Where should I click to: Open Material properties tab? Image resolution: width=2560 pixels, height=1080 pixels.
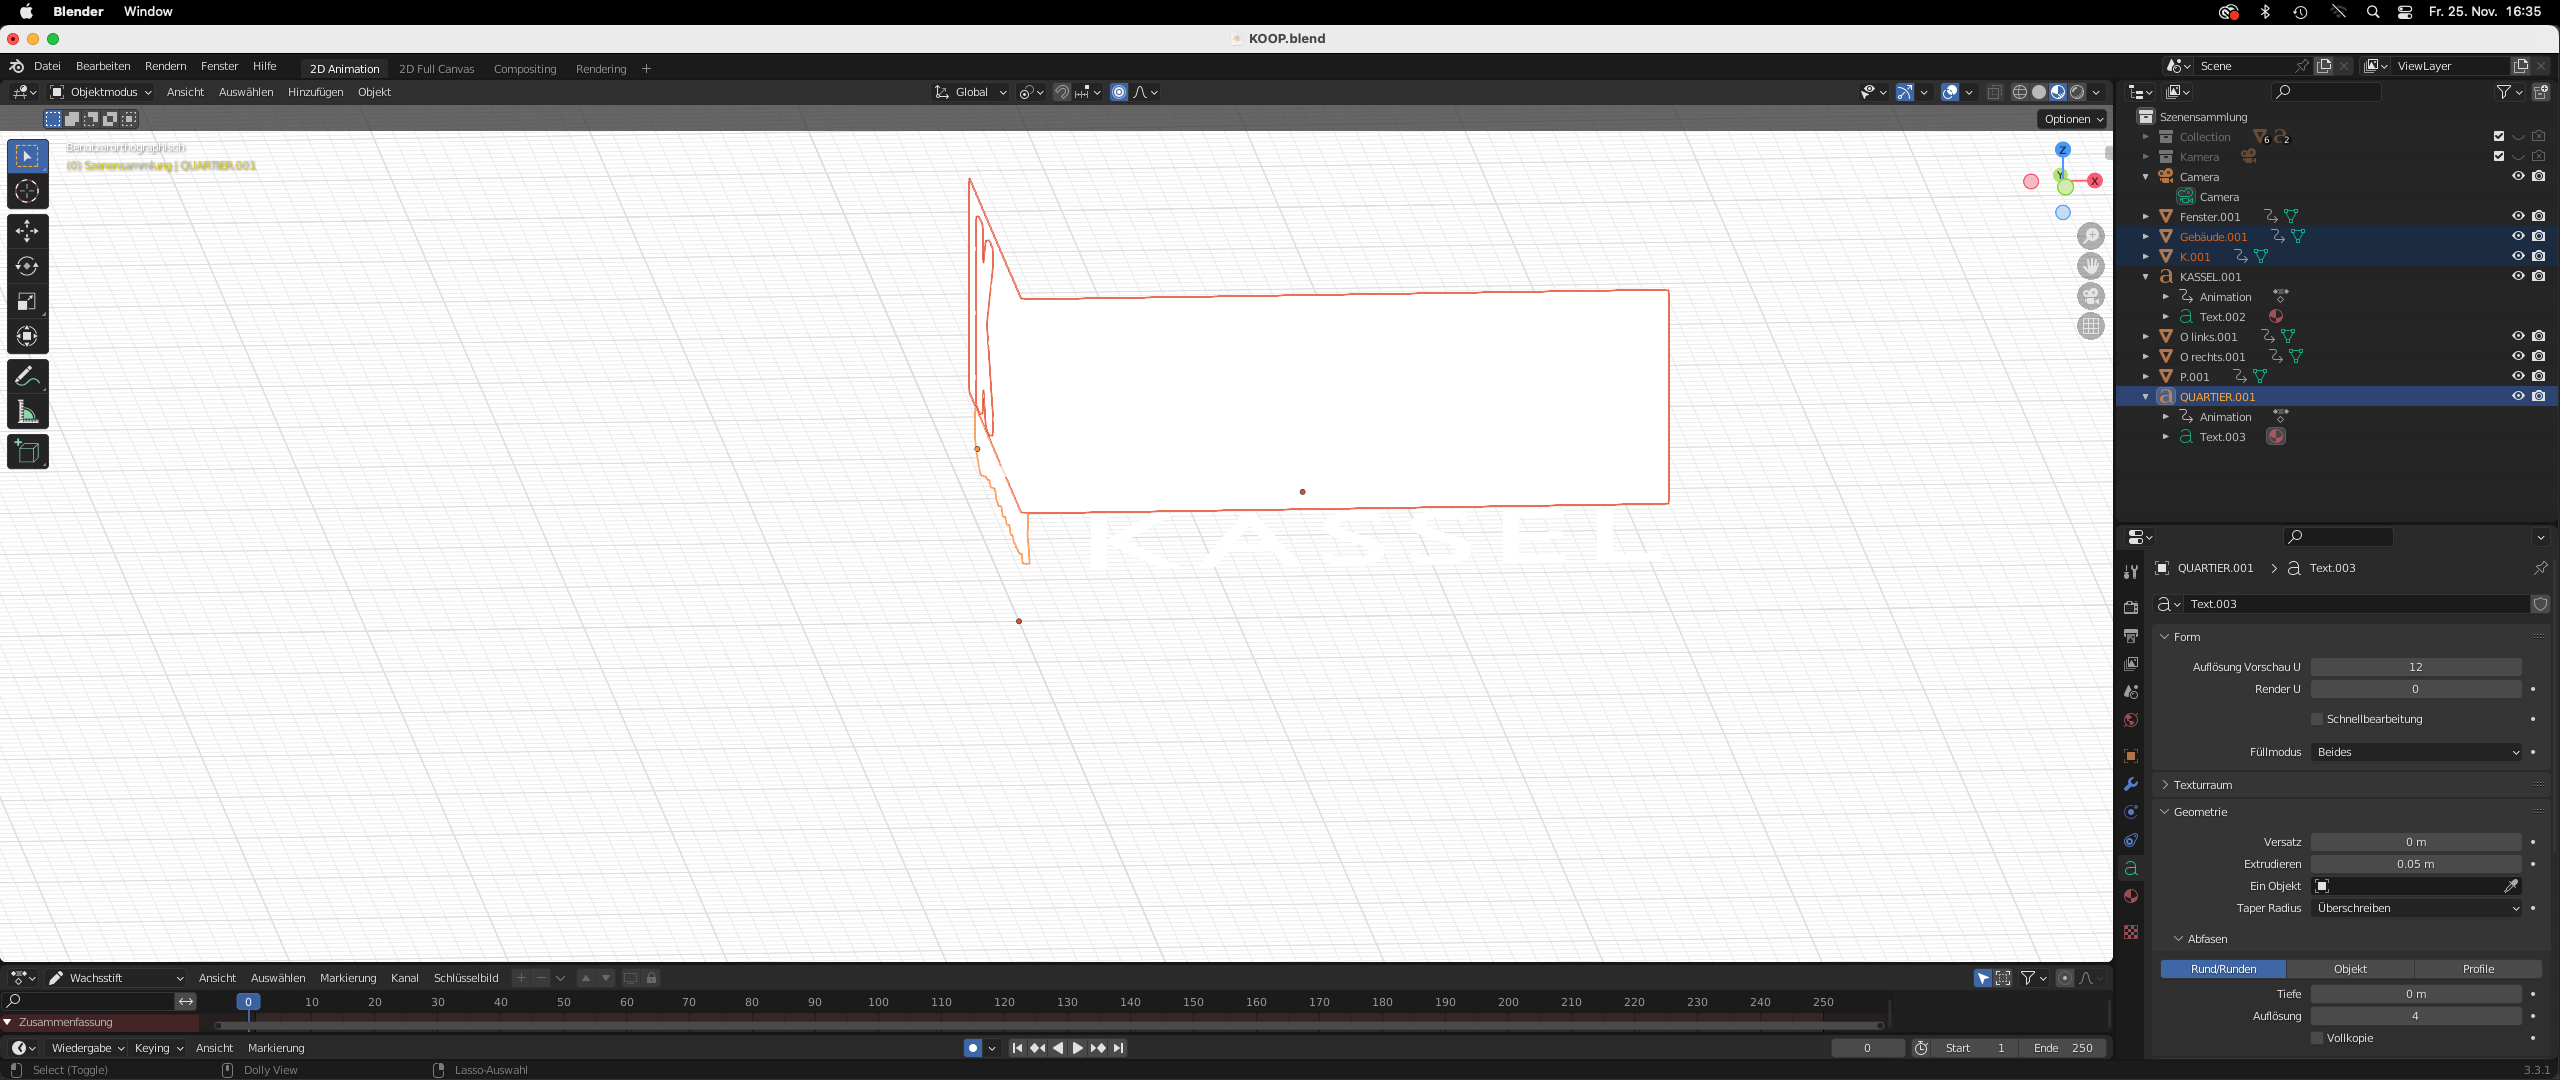[2131, 896]
